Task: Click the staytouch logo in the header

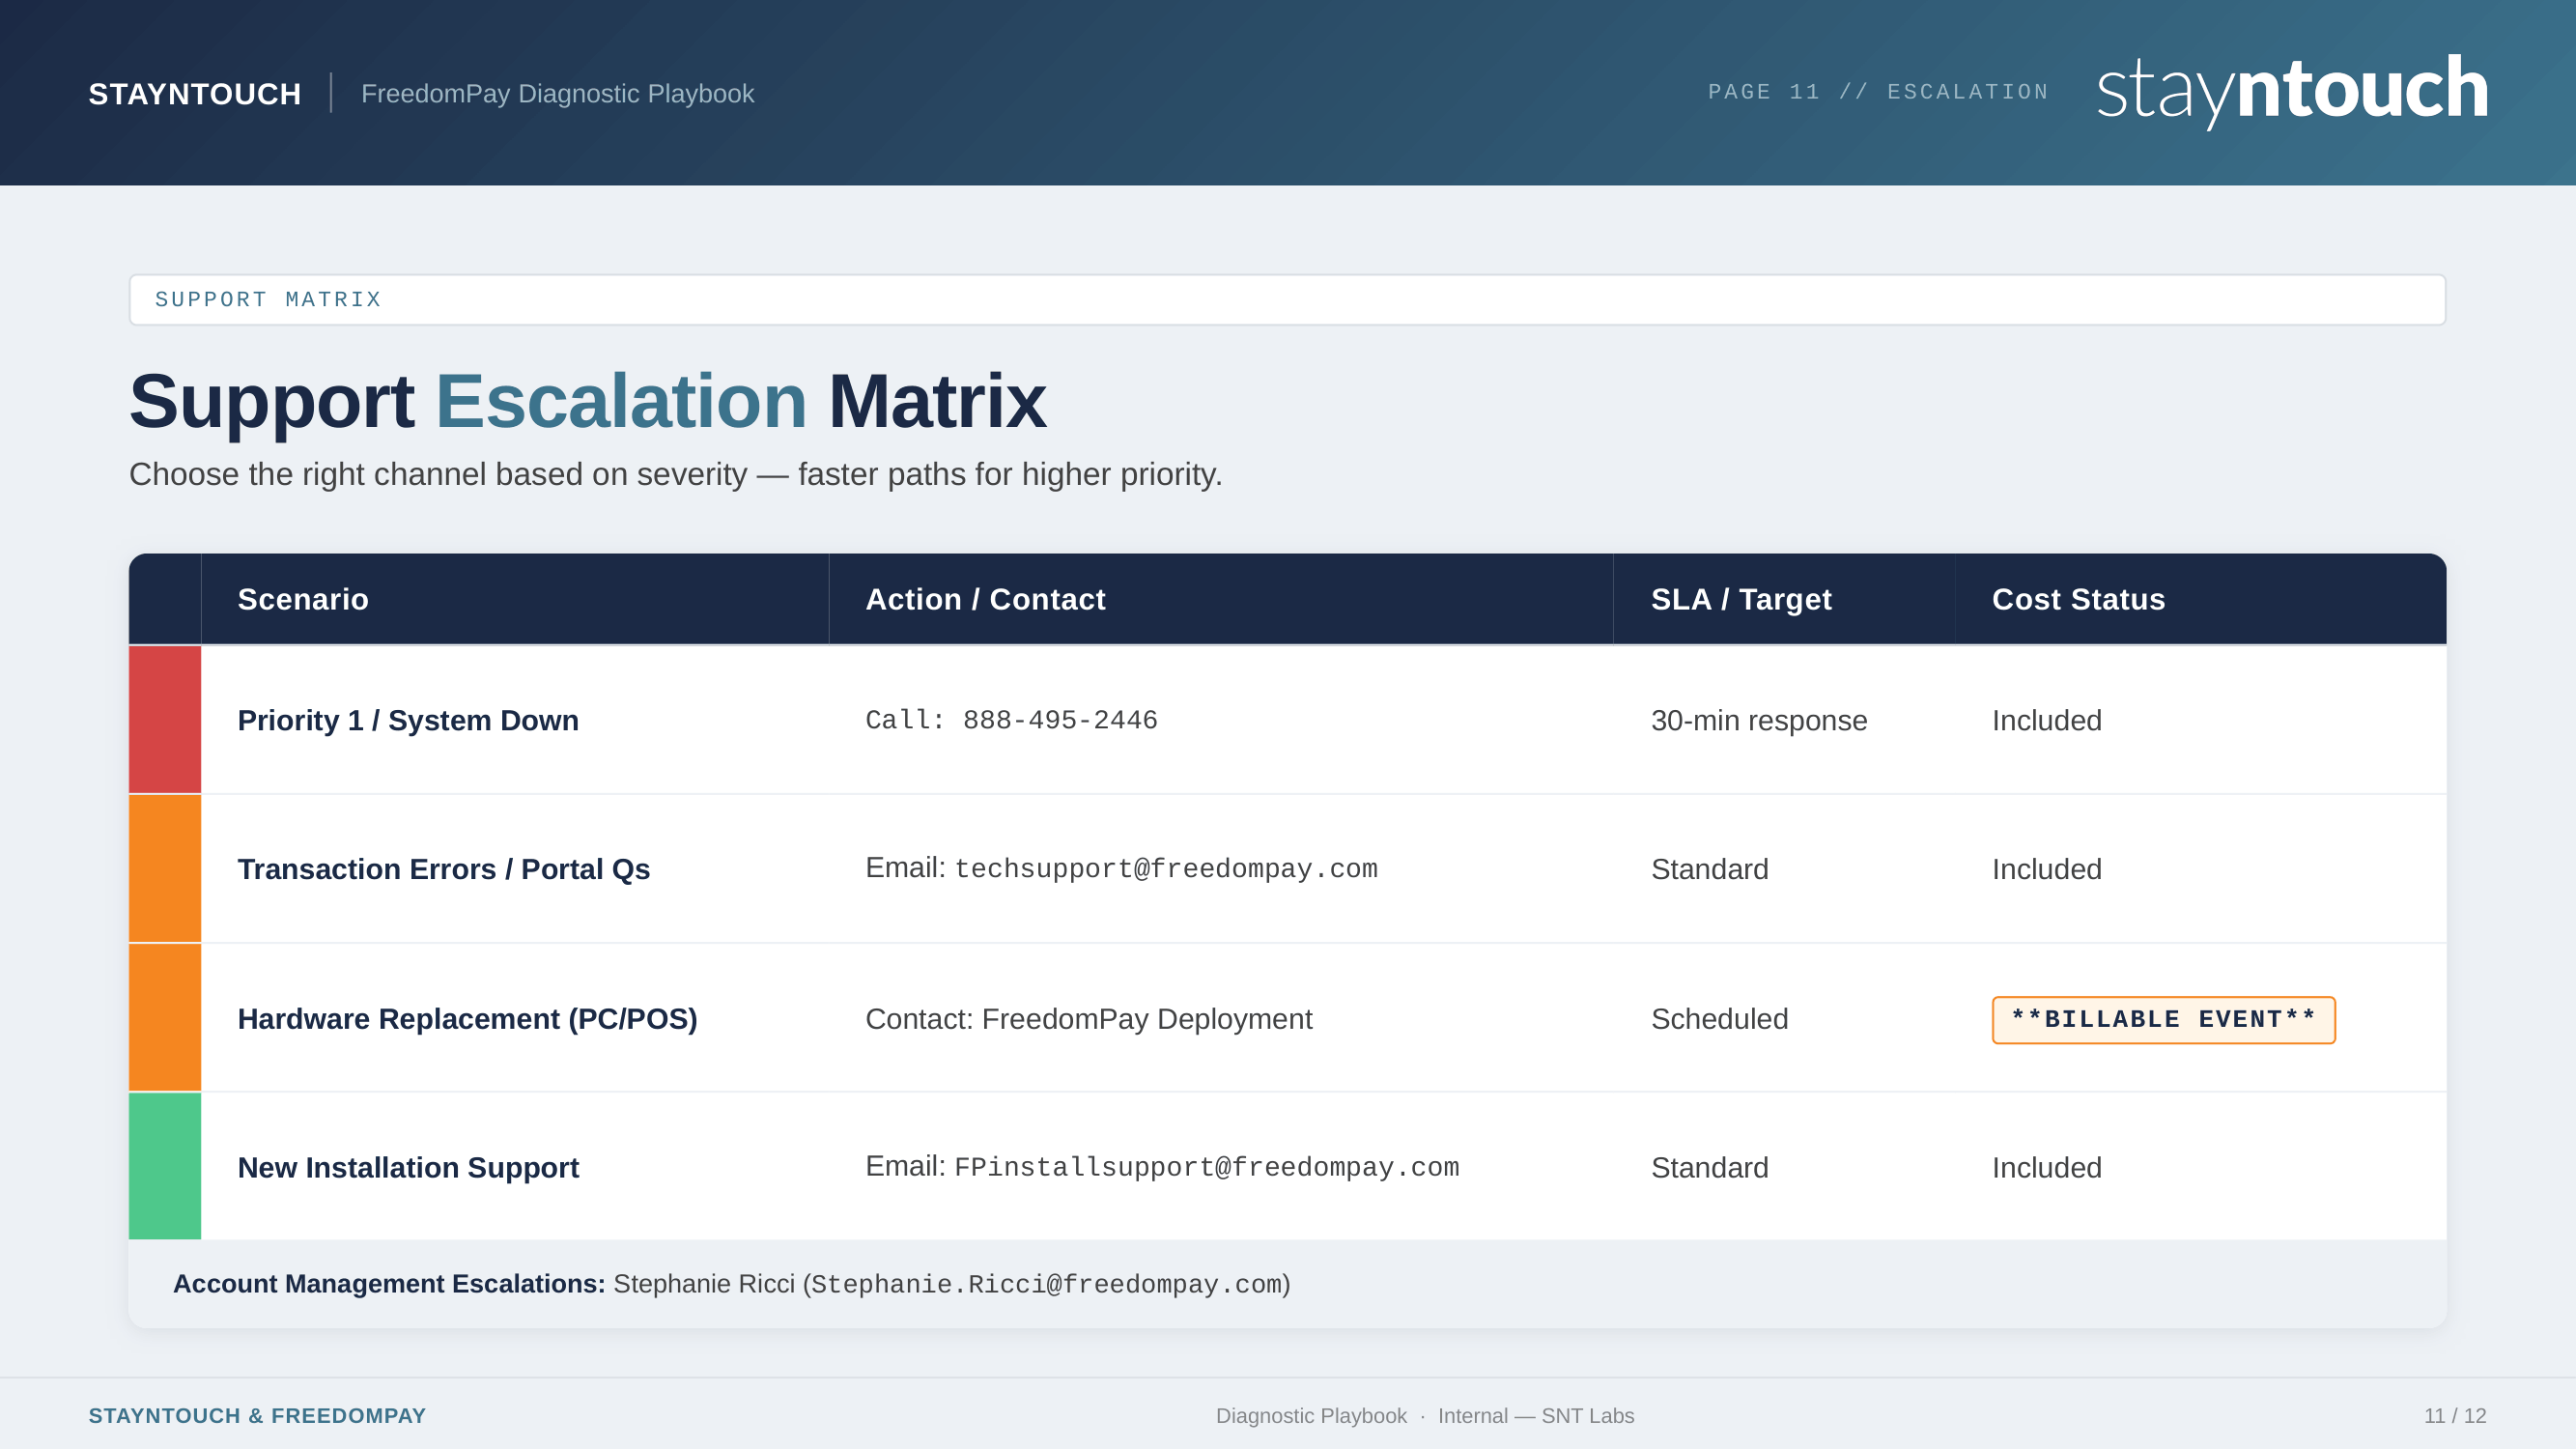Action: coord(2291,90)
